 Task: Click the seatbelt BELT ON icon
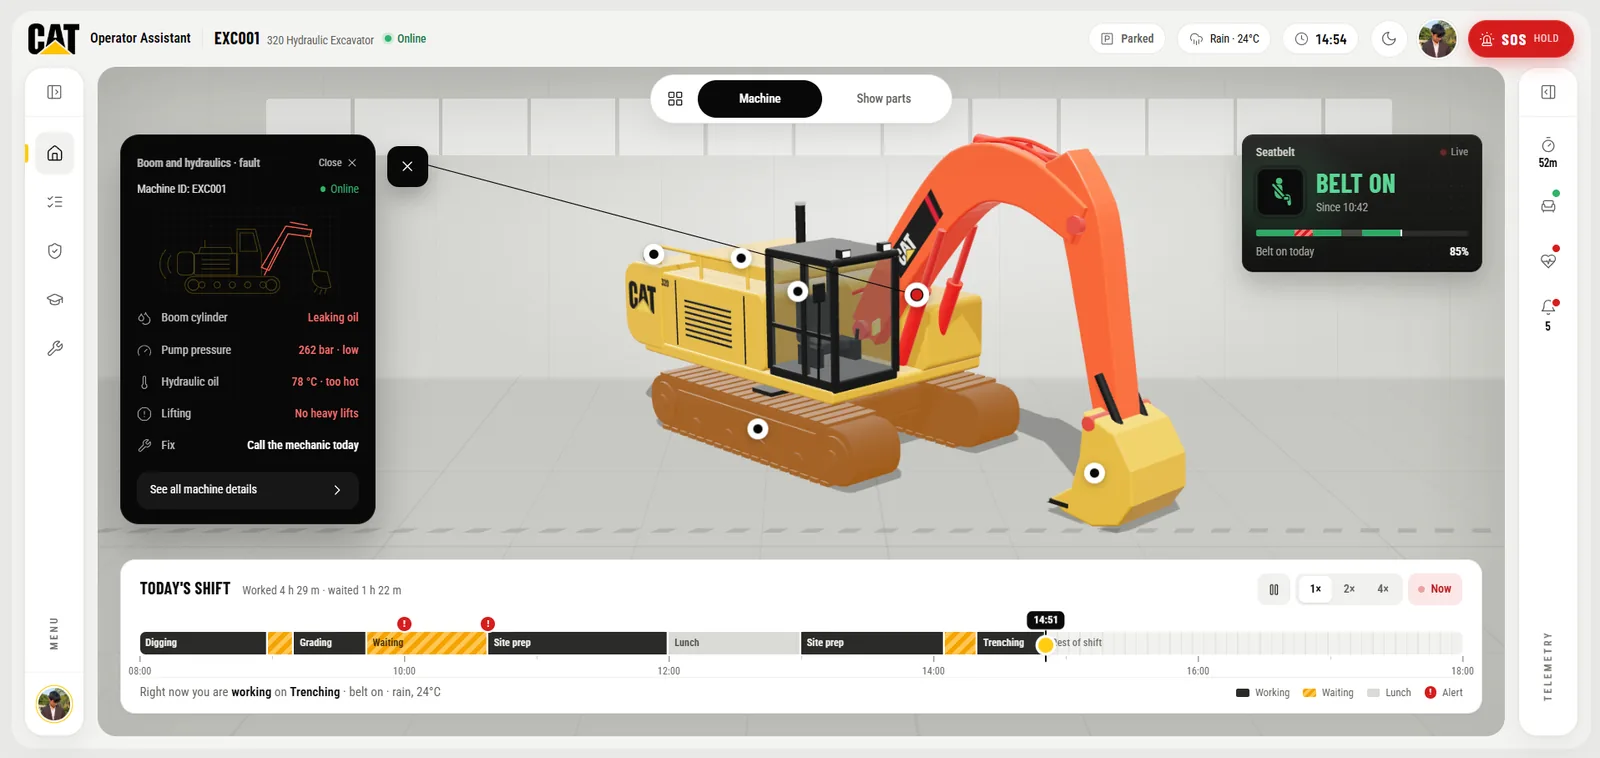pos(1280,191)
